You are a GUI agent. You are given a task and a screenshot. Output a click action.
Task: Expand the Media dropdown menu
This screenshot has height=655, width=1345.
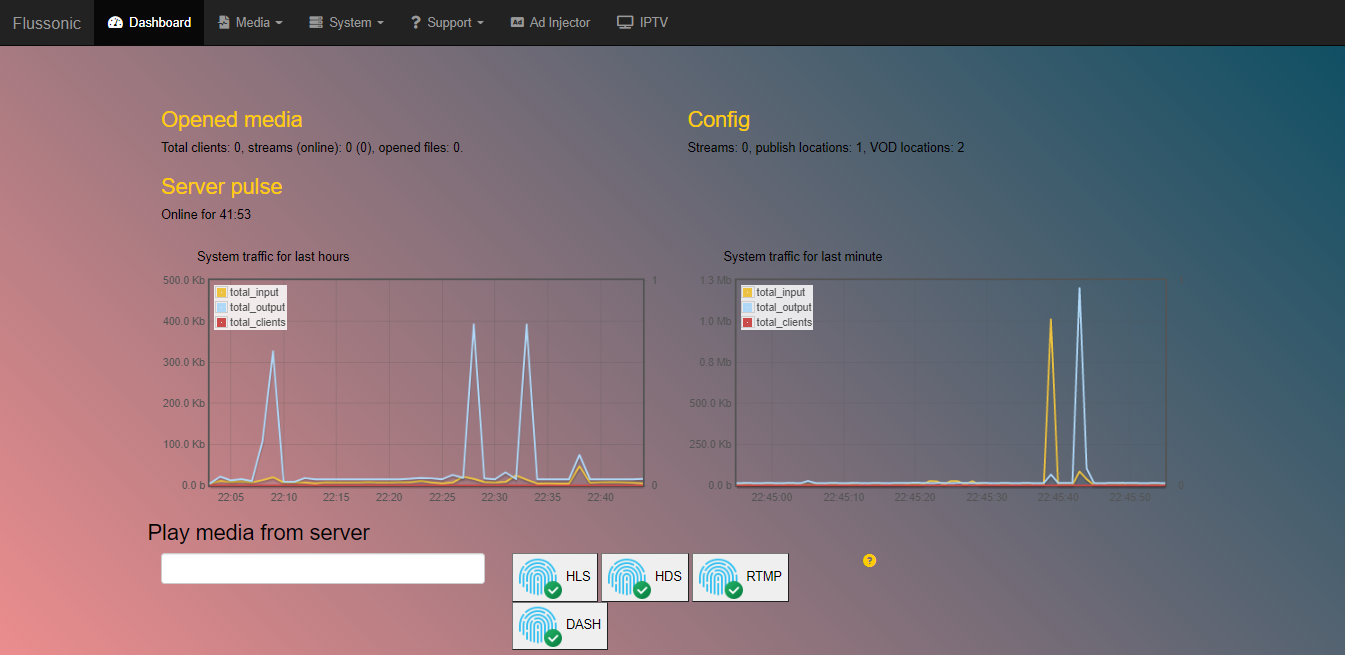(x=250, y=22)
